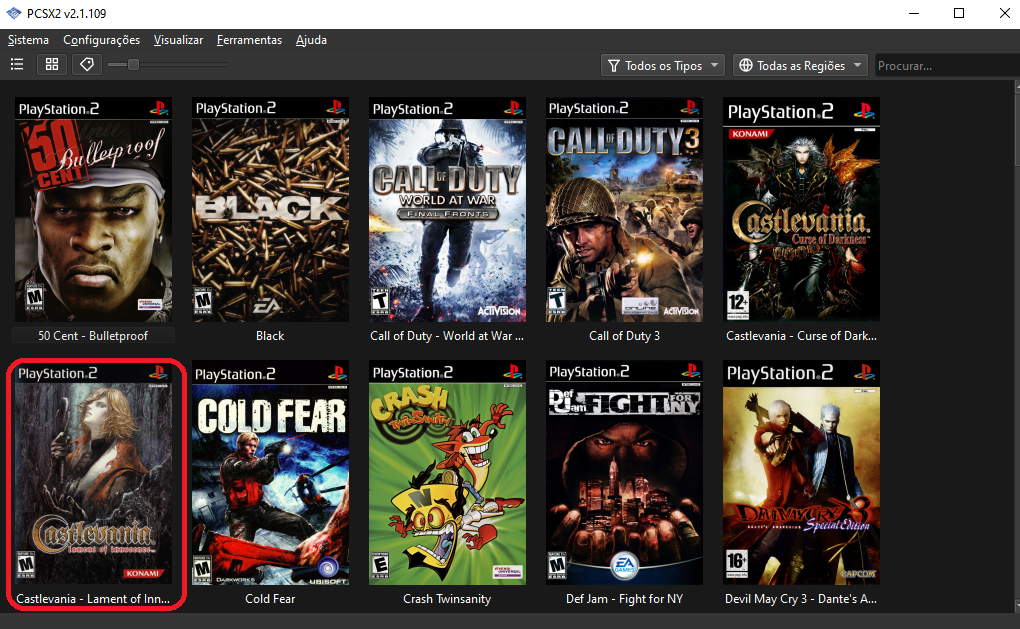Toggle cover titles tag icon

point(87,65)
